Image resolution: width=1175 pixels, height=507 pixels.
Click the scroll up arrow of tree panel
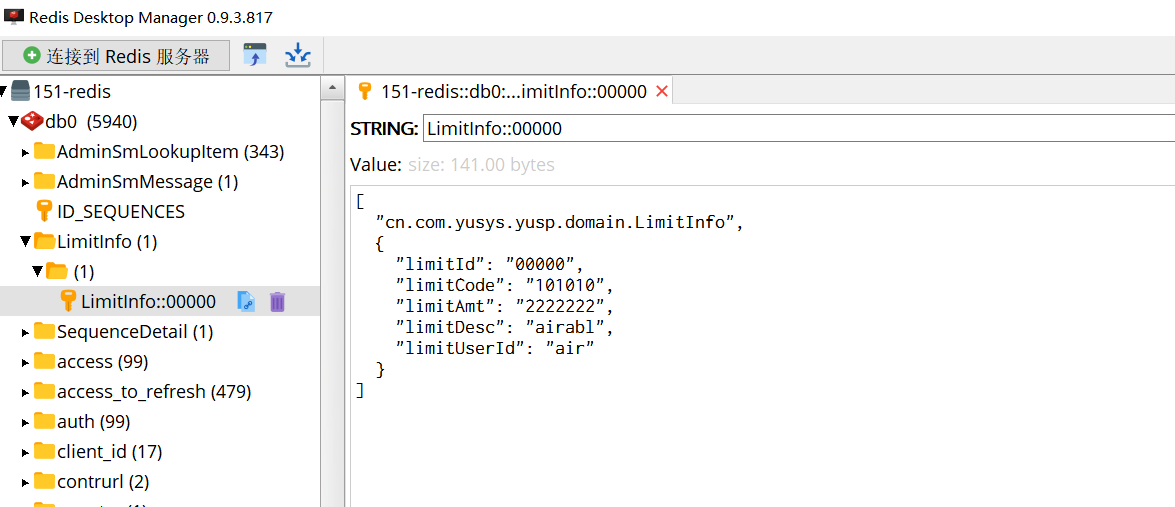(x=332, y=91)
